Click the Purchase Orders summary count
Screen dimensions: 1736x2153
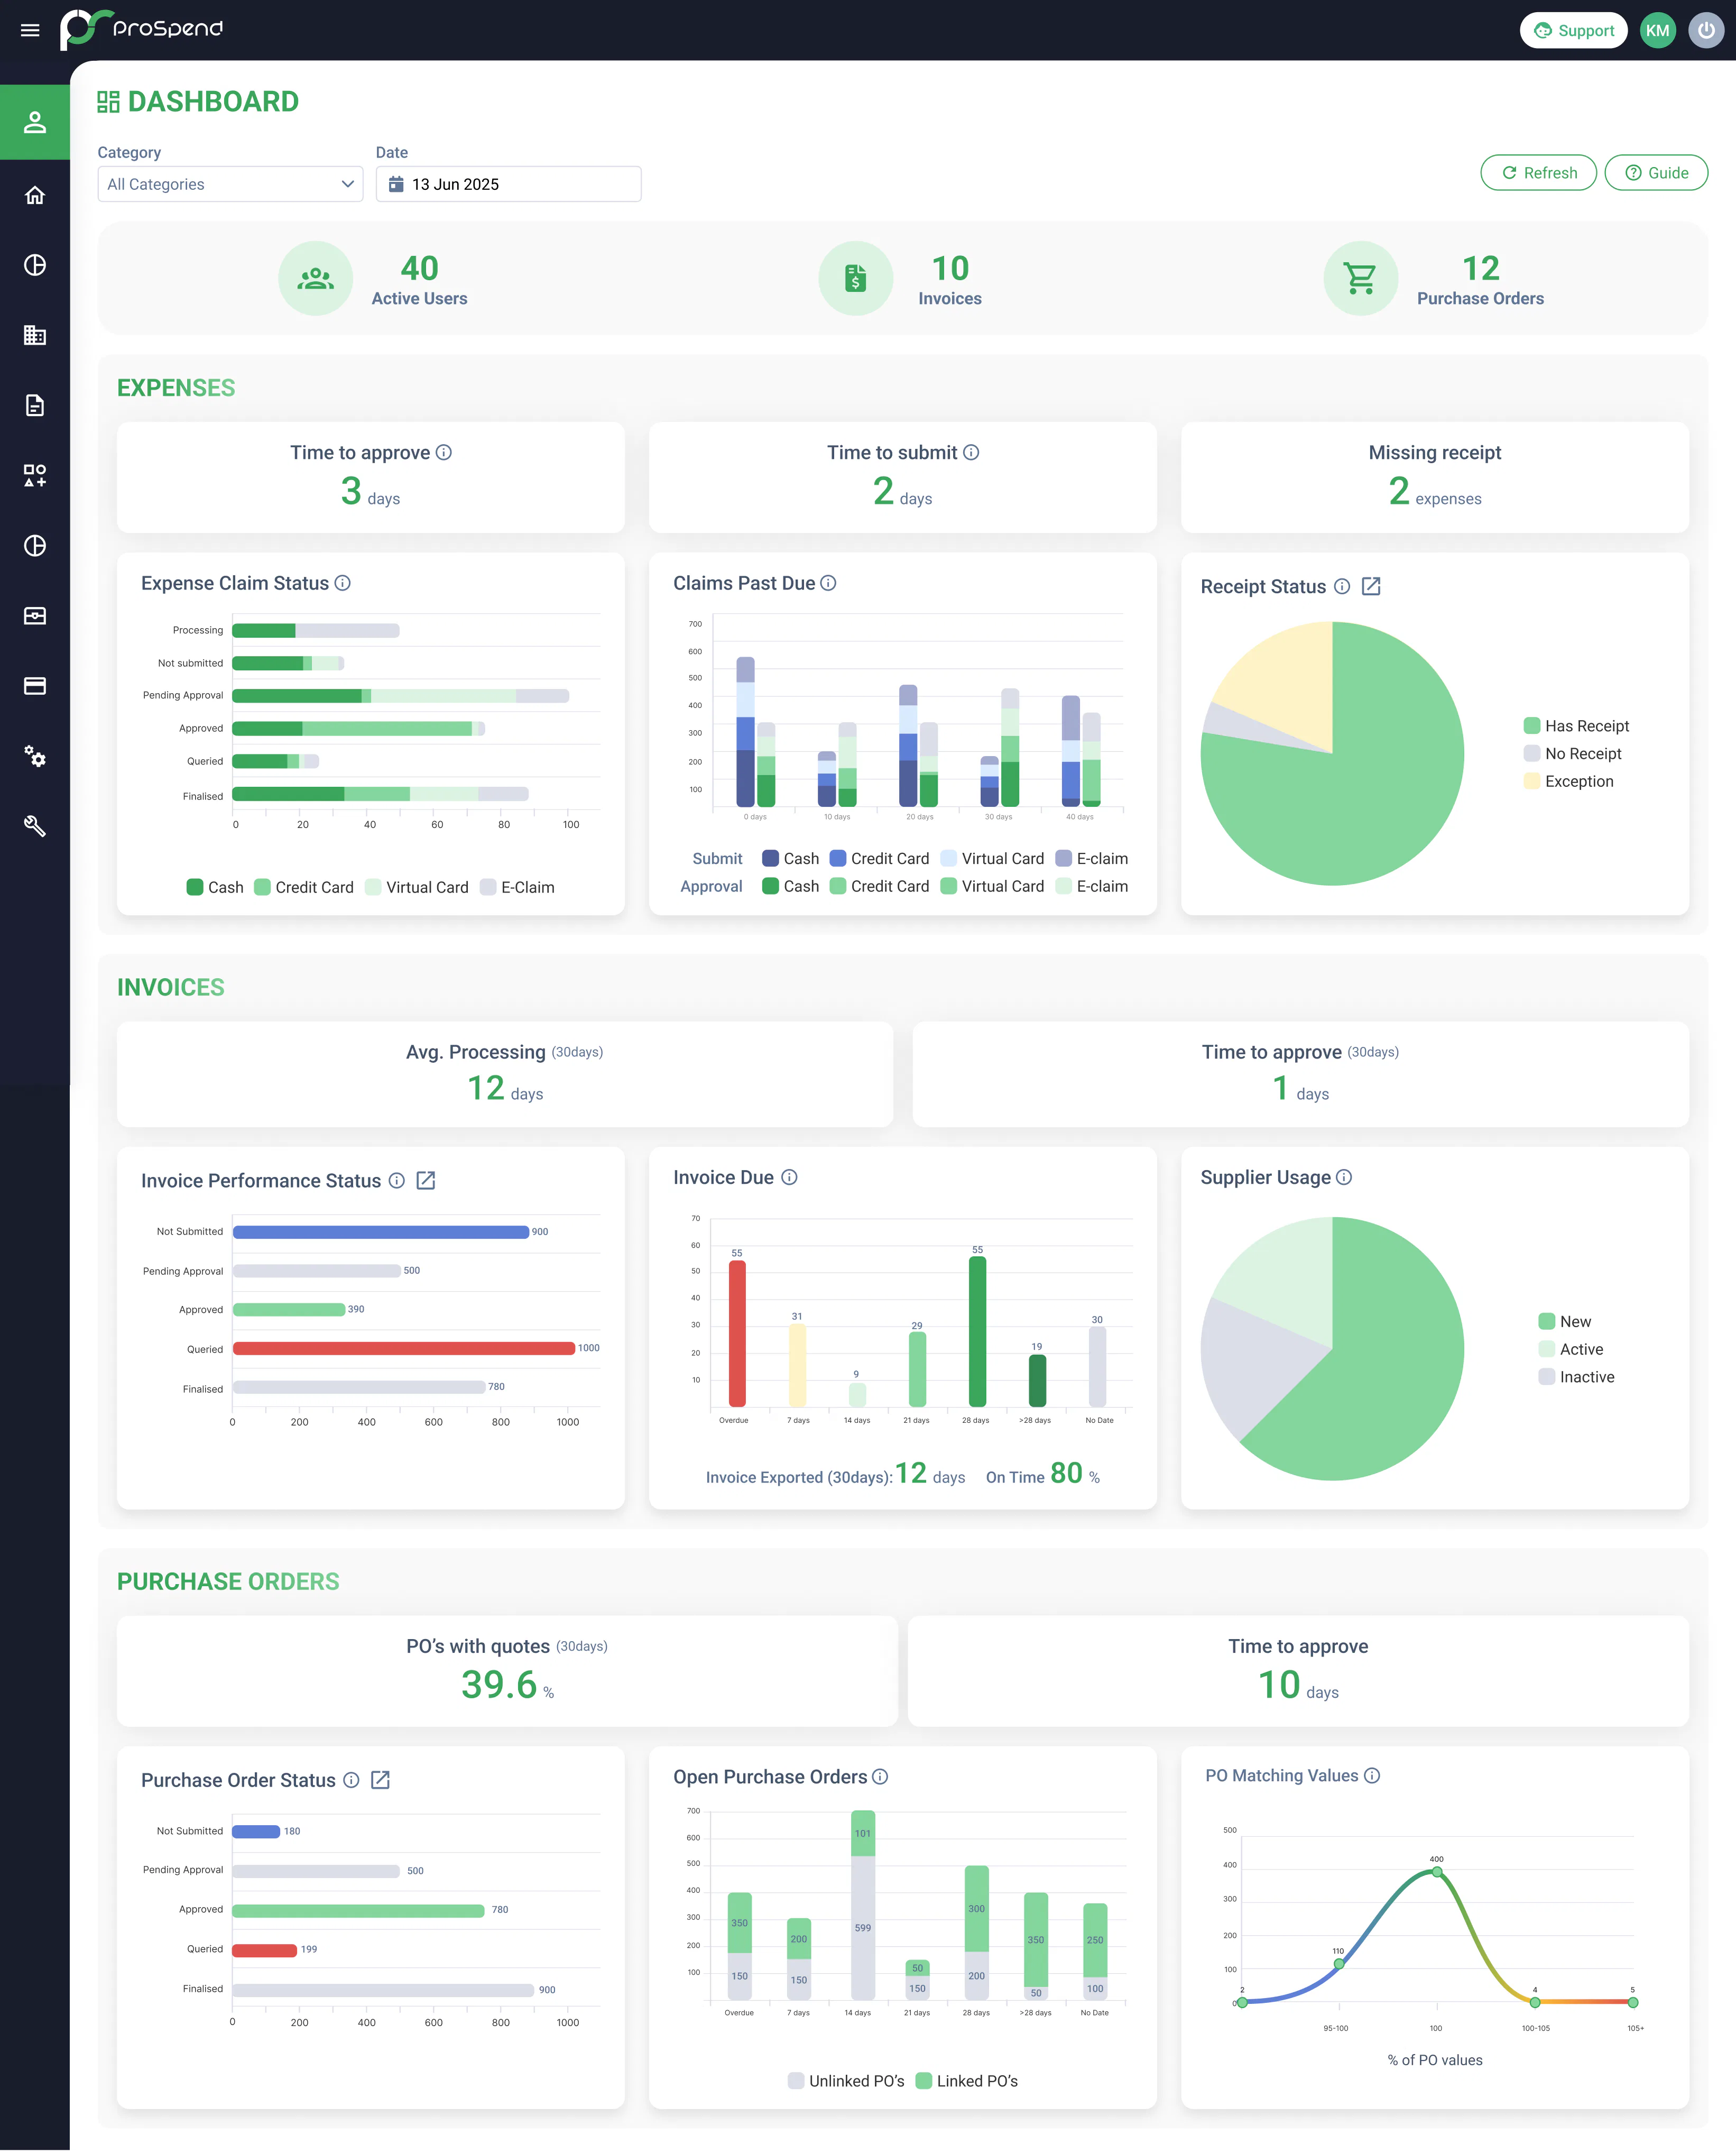pos(1481,268)
